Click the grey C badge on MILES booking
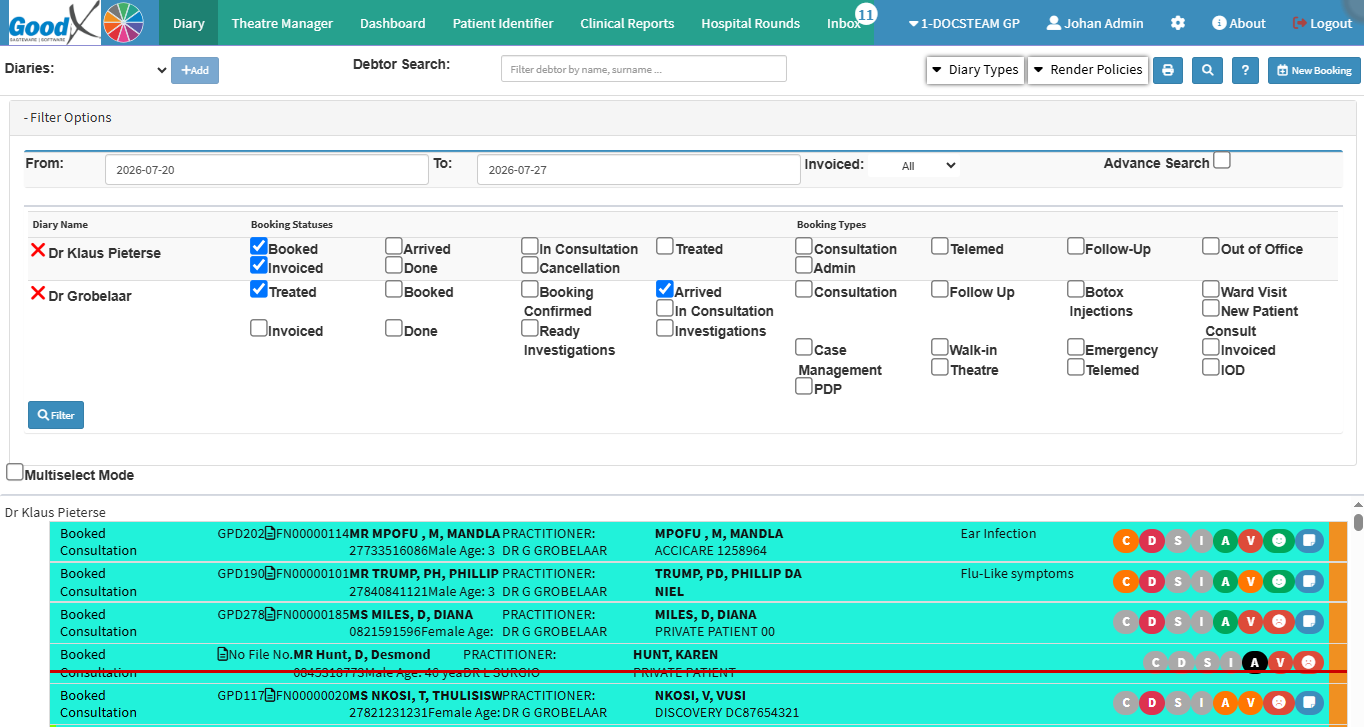This screenshot has width=1364, height=727. (1126, 622)
